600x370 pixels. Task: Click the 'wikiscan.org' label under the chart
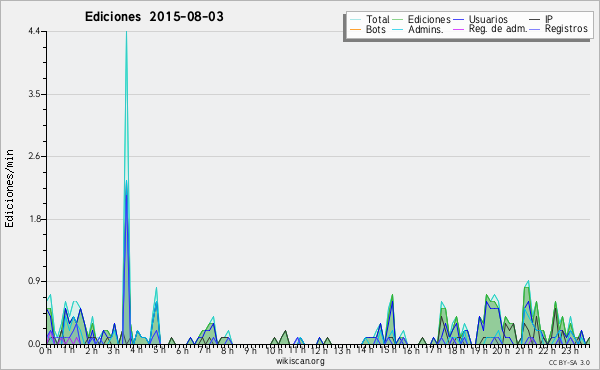tap(300, 361)
